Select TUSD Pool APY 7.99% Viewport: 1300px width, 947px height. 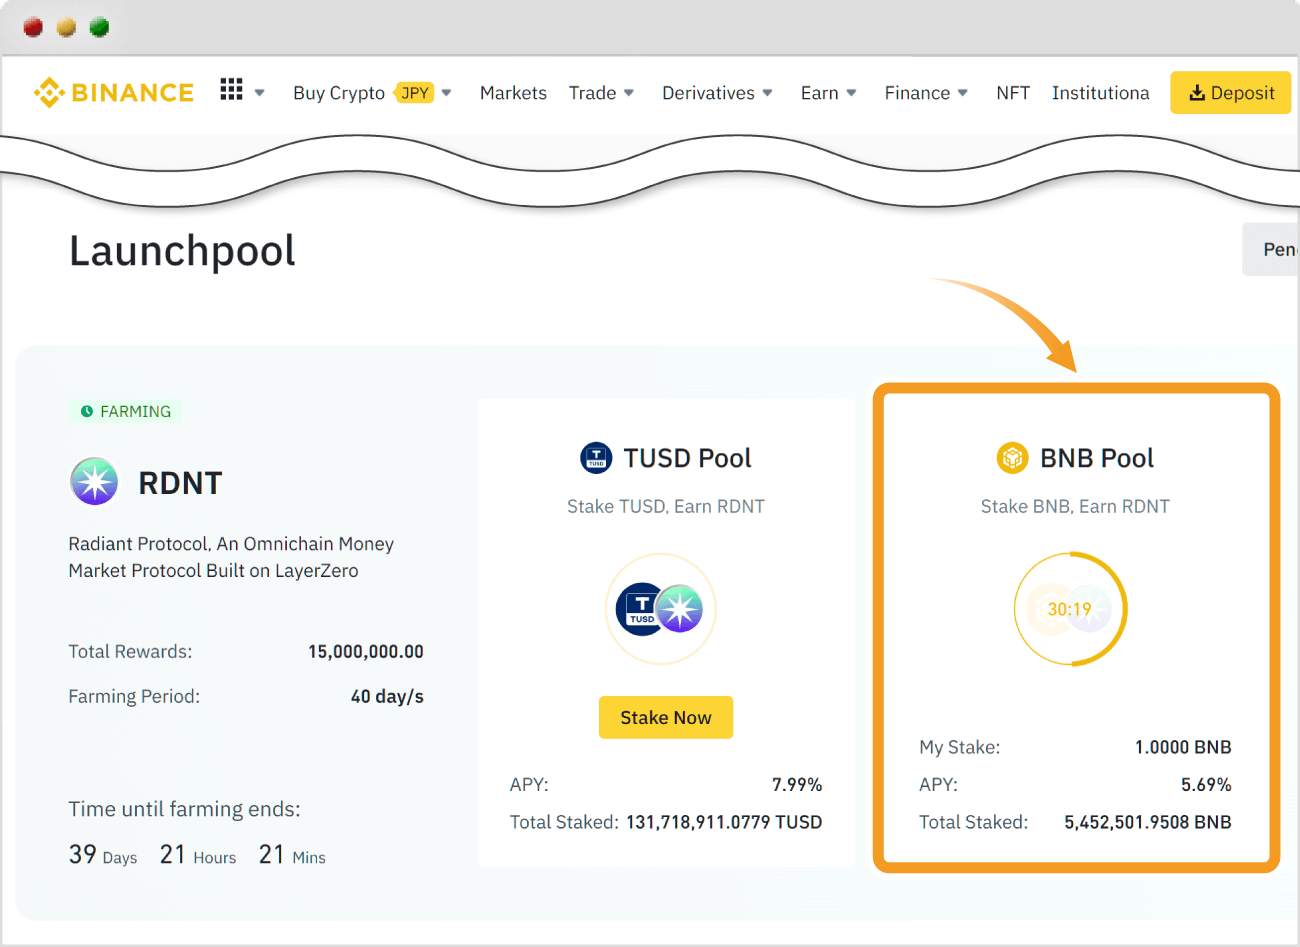(x=797, y=785)
